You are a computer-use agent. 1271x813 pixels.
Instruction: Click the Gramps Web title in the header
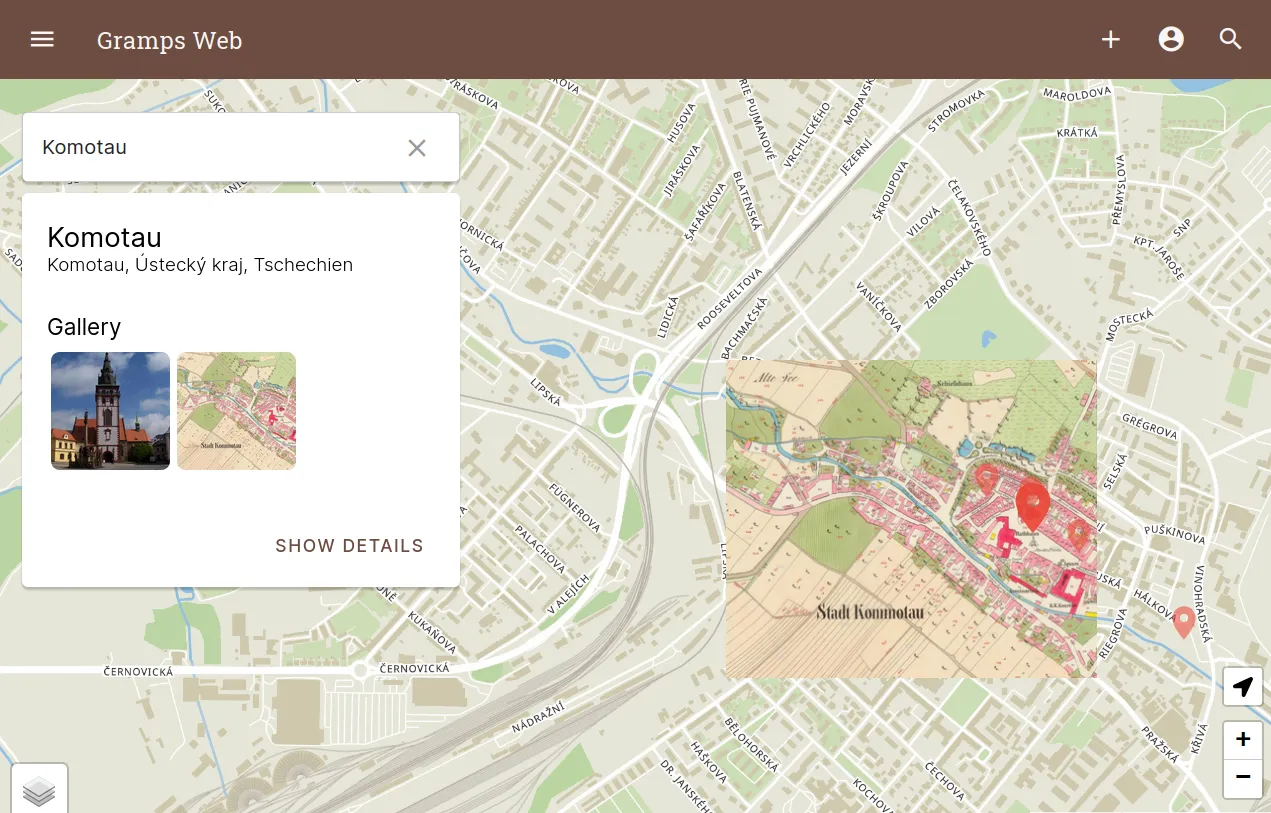(169, 40)
